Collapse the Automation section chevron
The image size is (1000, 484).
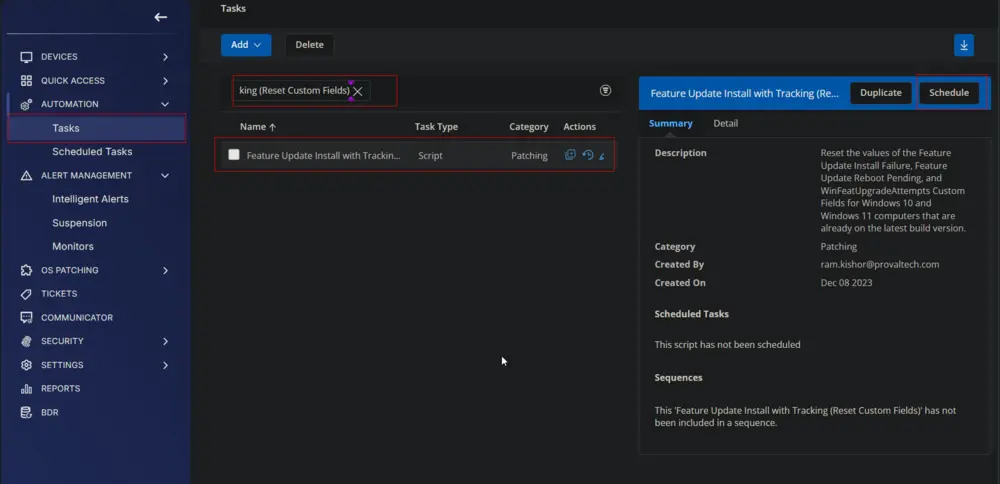(x=165, y=104)
